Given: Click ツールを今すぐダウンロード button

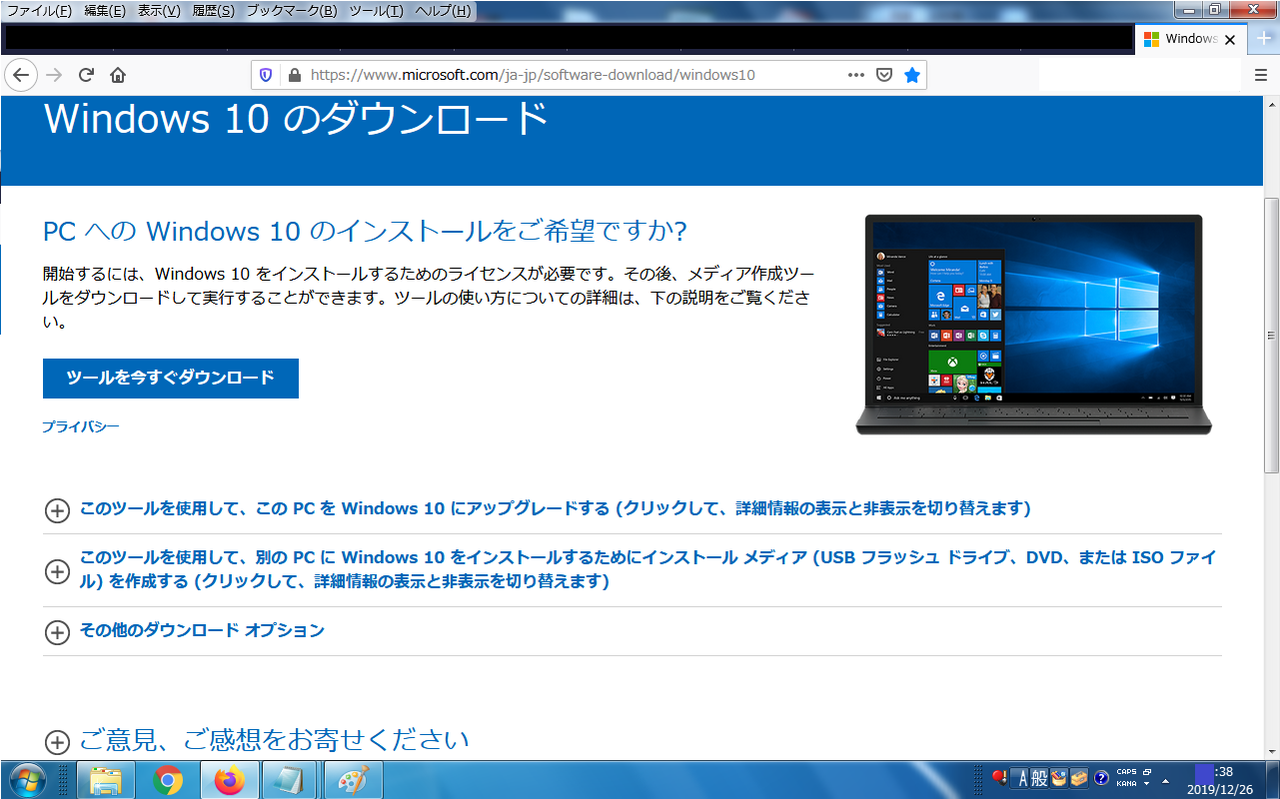Looking at the screenshot, I should pos(171,378).
